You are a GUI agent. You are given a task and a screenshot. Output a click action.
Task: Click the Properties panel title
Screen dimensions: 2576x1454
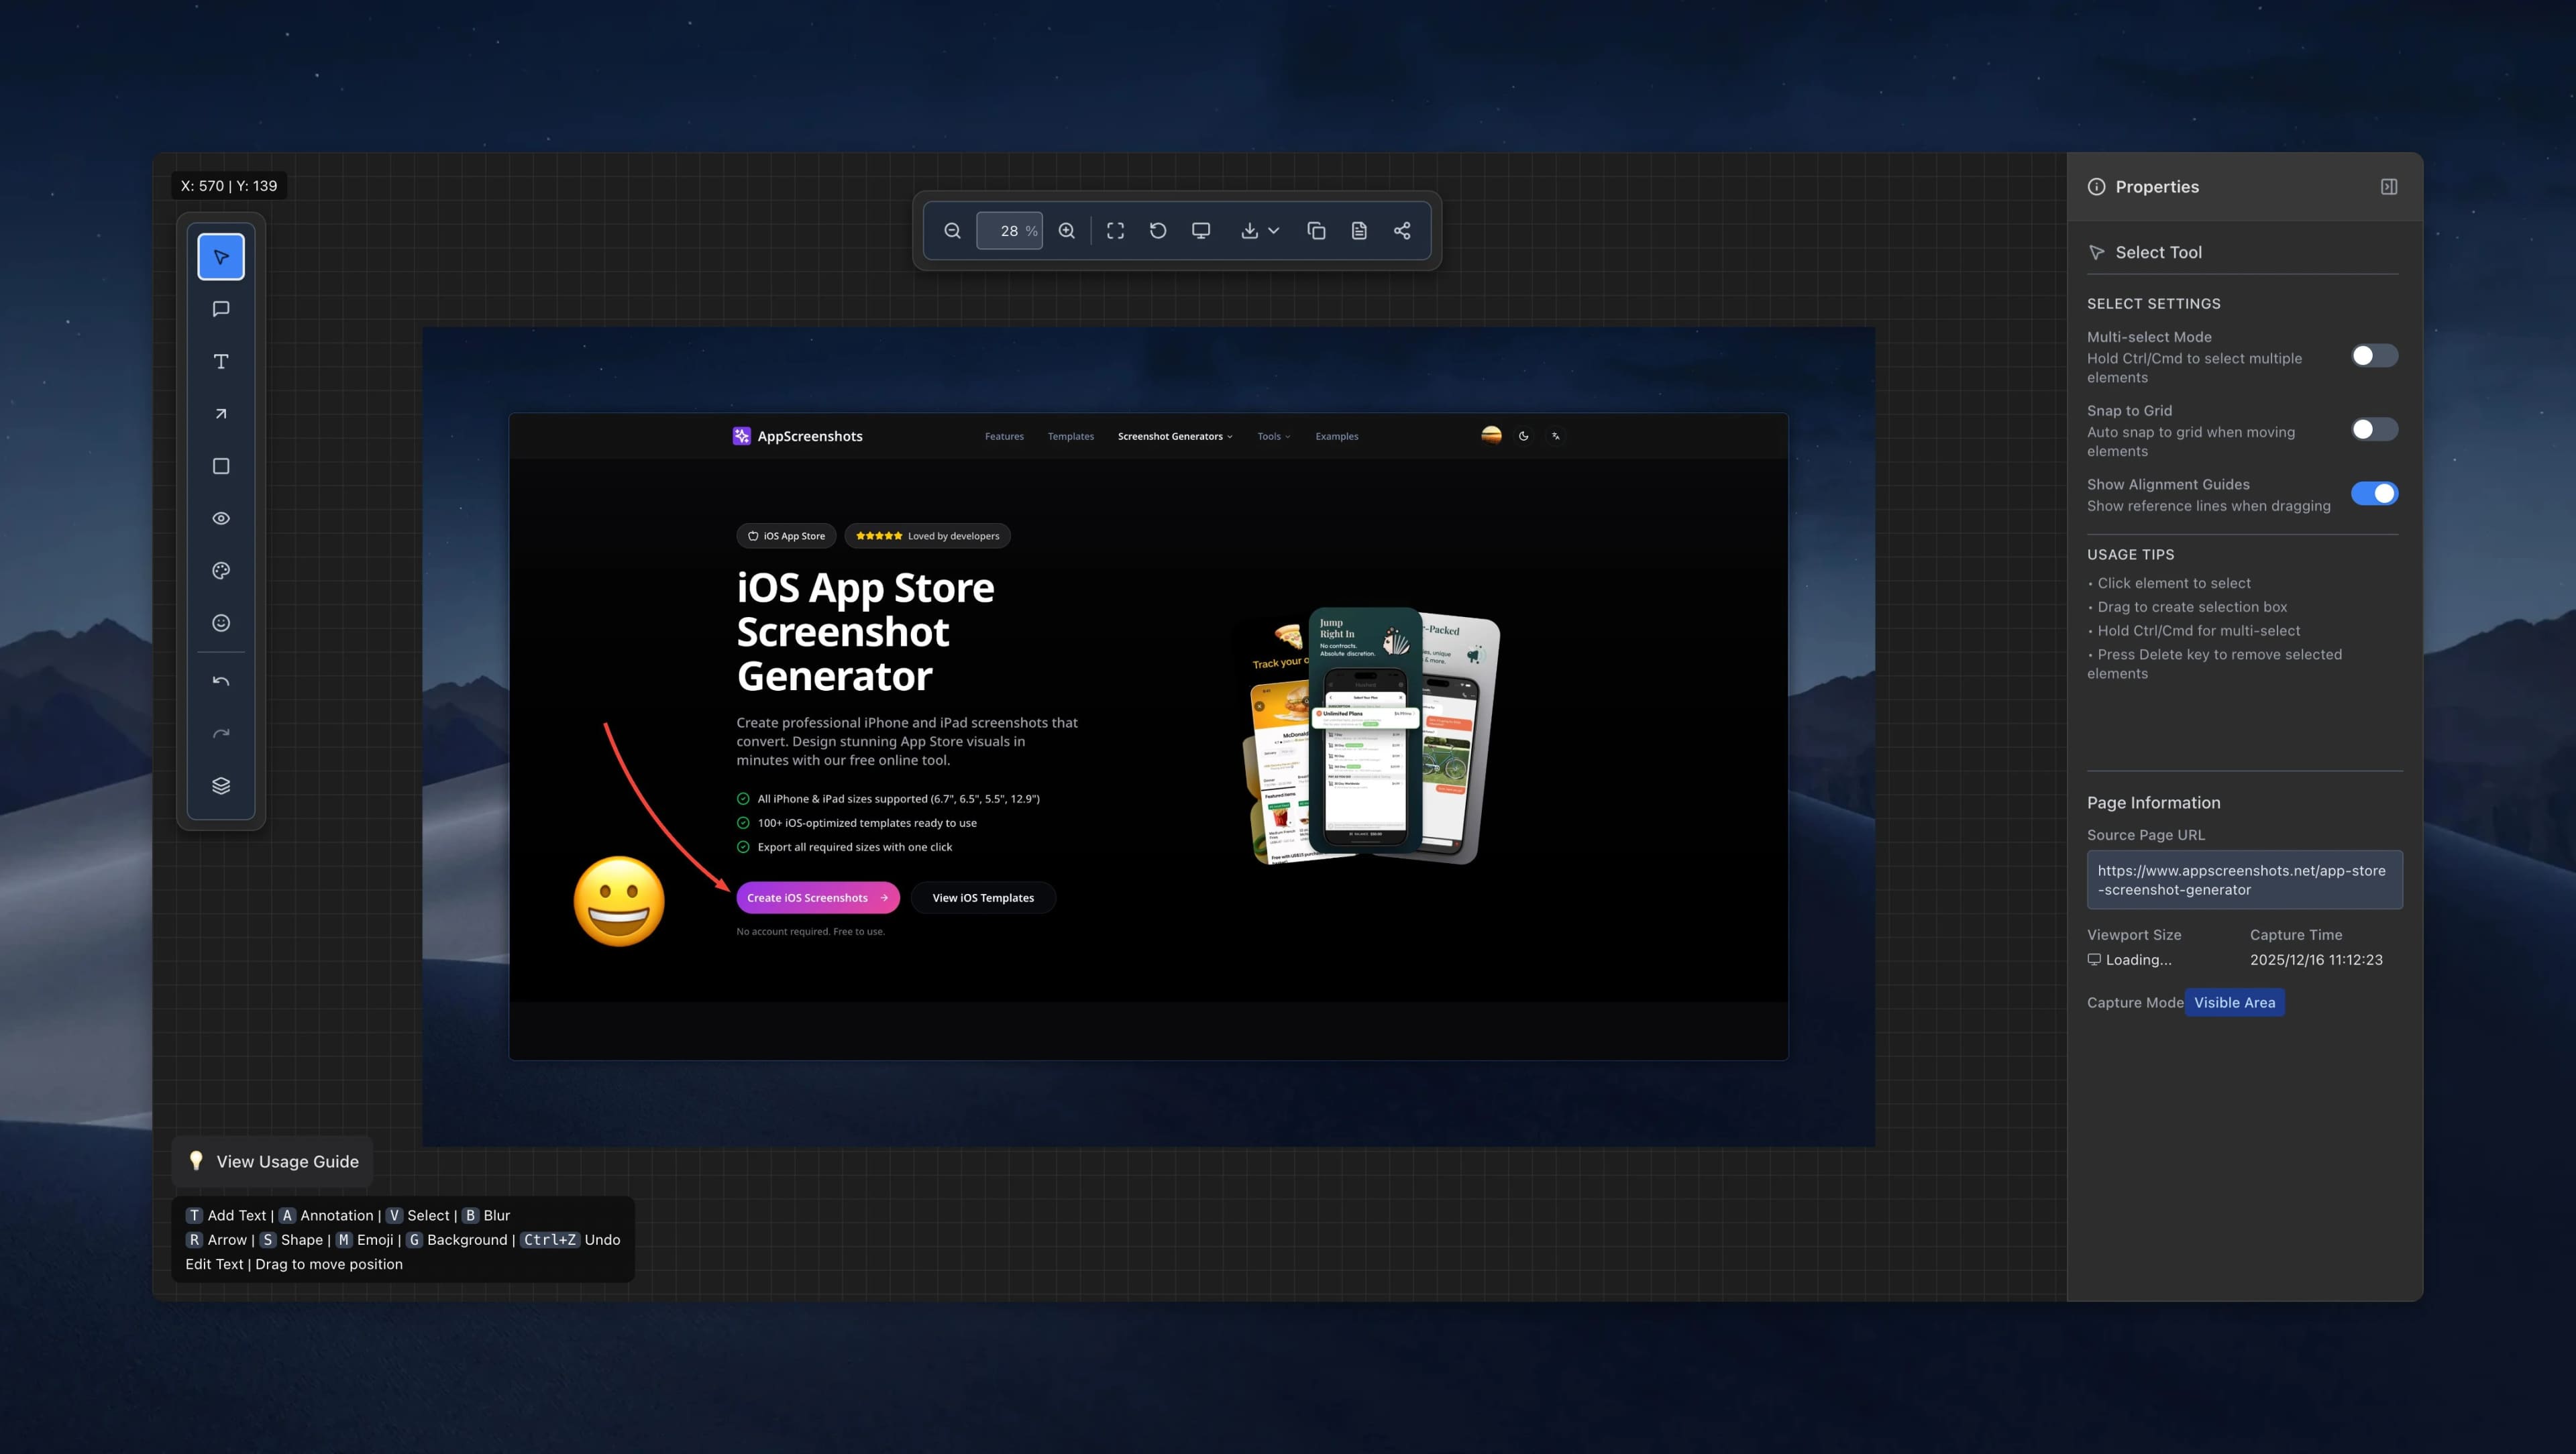pyautogui.click(x=2157, y=187)
